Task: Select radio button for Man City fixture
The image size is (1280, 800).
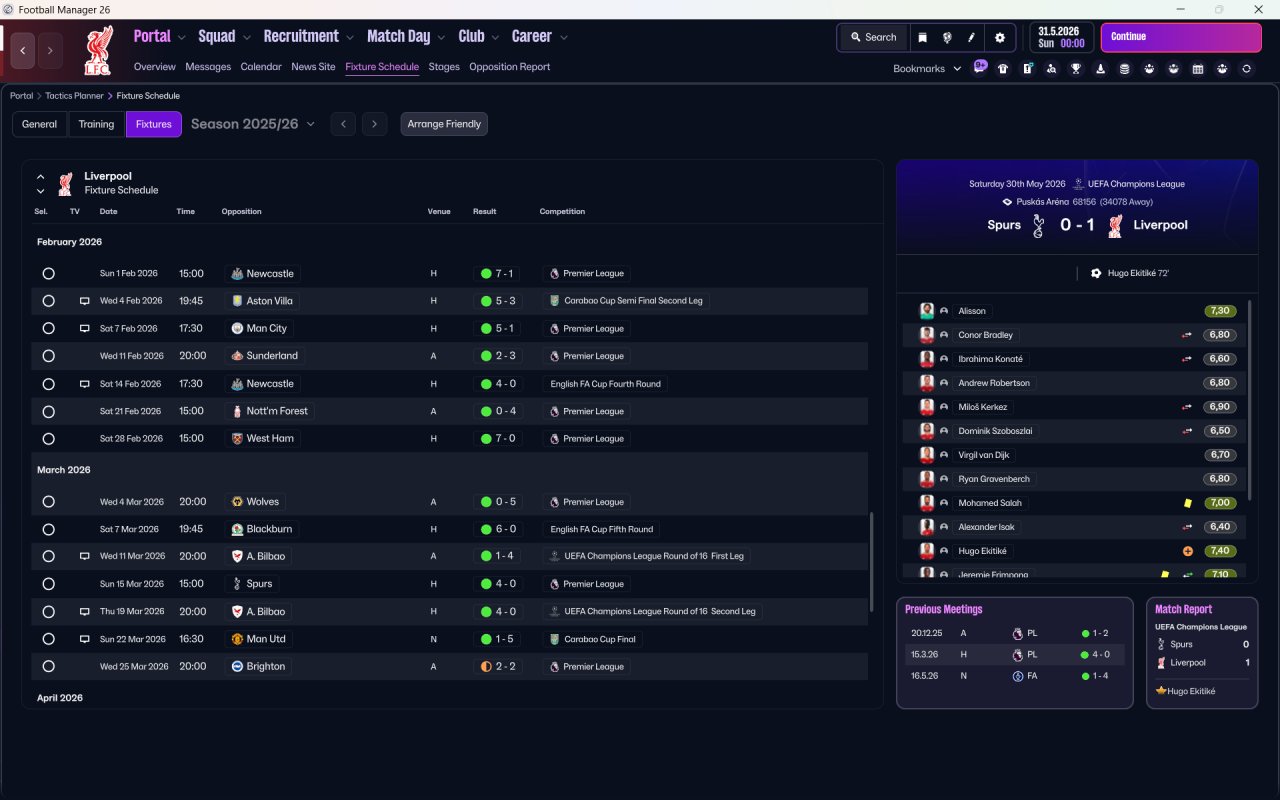Action: pyautogui.click(x=48, y=328)
